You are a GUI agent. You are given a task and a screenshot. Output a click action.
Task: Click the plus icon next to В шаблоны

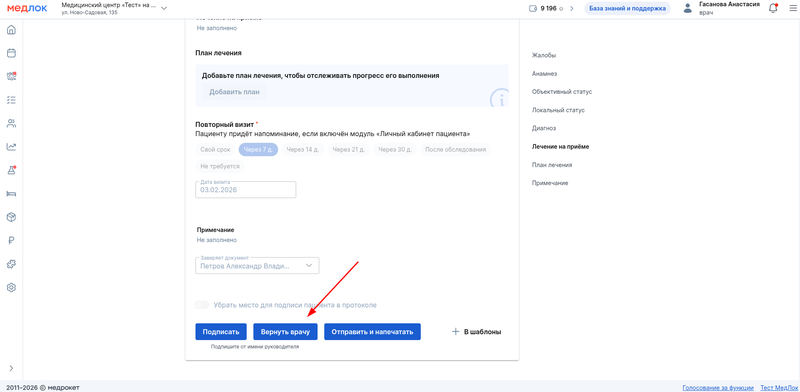click(456, 332)
